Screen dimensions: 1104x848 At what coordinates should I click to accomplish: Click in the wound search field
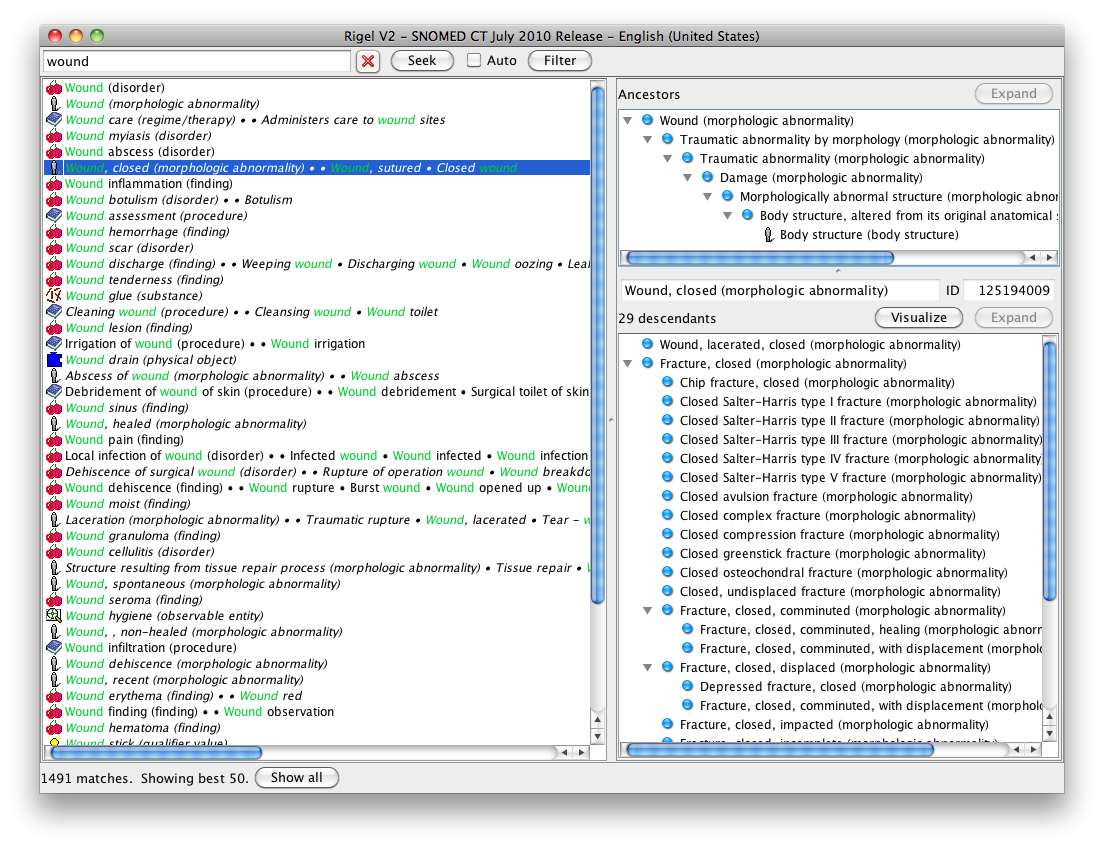pyautogui.click(x=196, y=61)
